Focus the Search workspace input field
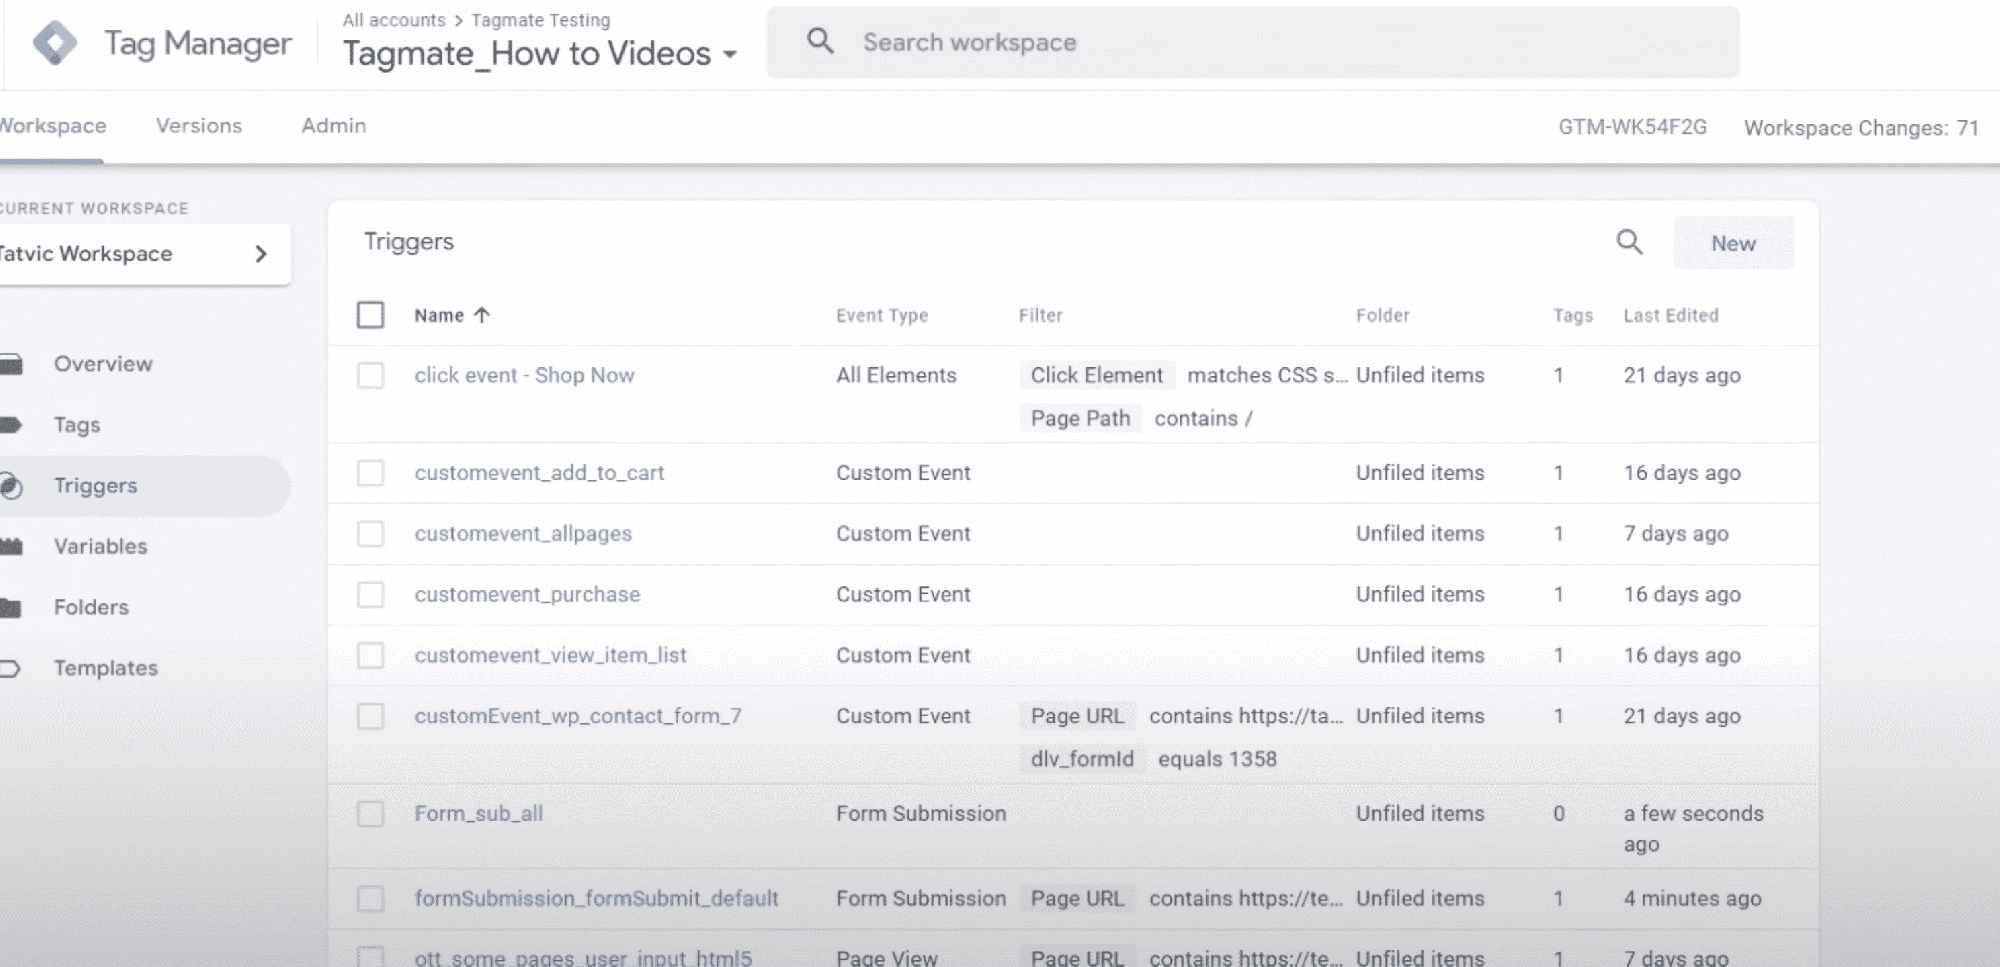 [1253, 42]
